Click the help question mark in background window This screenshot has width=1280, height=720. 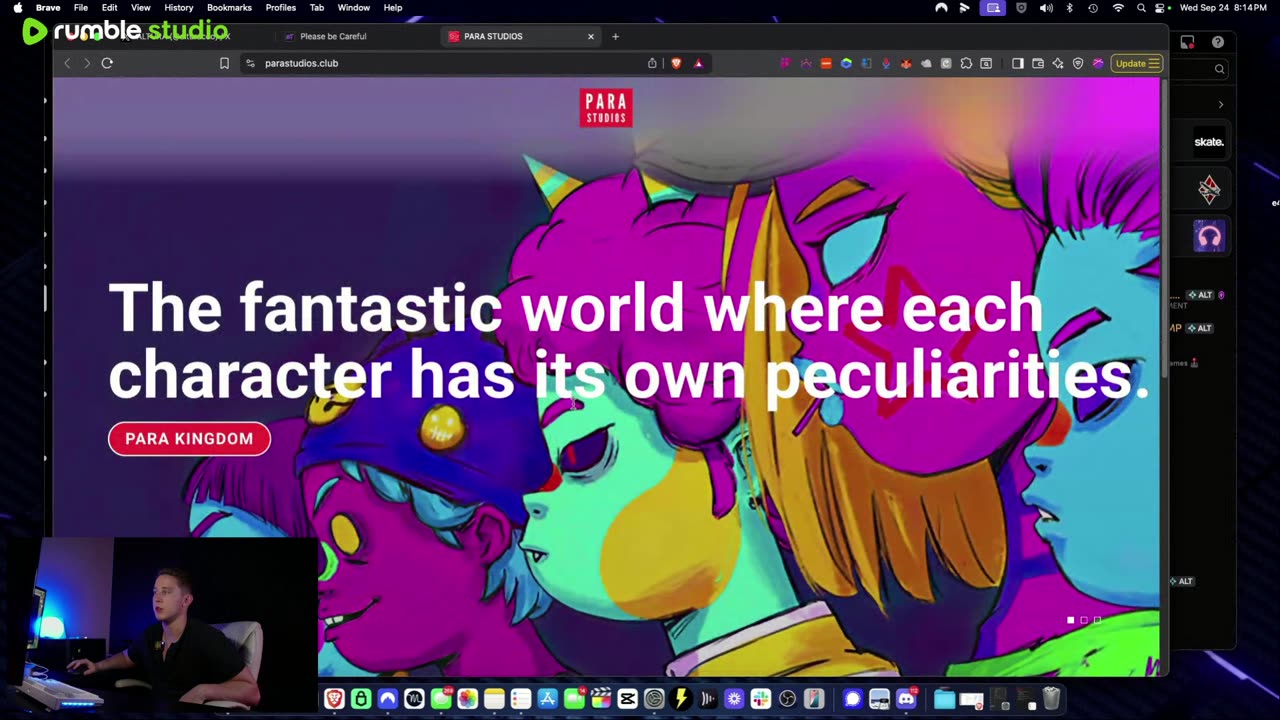(x=1217, y=42)
